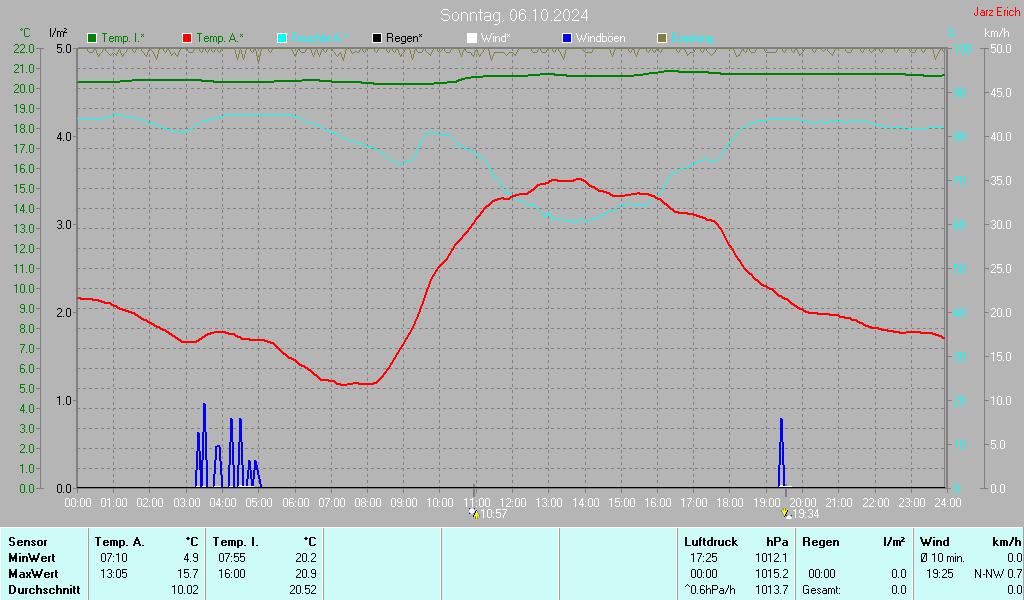The height and width of the screenshot is (600, 1024).
Task: Click the 12:00 time axis label
Action: [512, 502]
